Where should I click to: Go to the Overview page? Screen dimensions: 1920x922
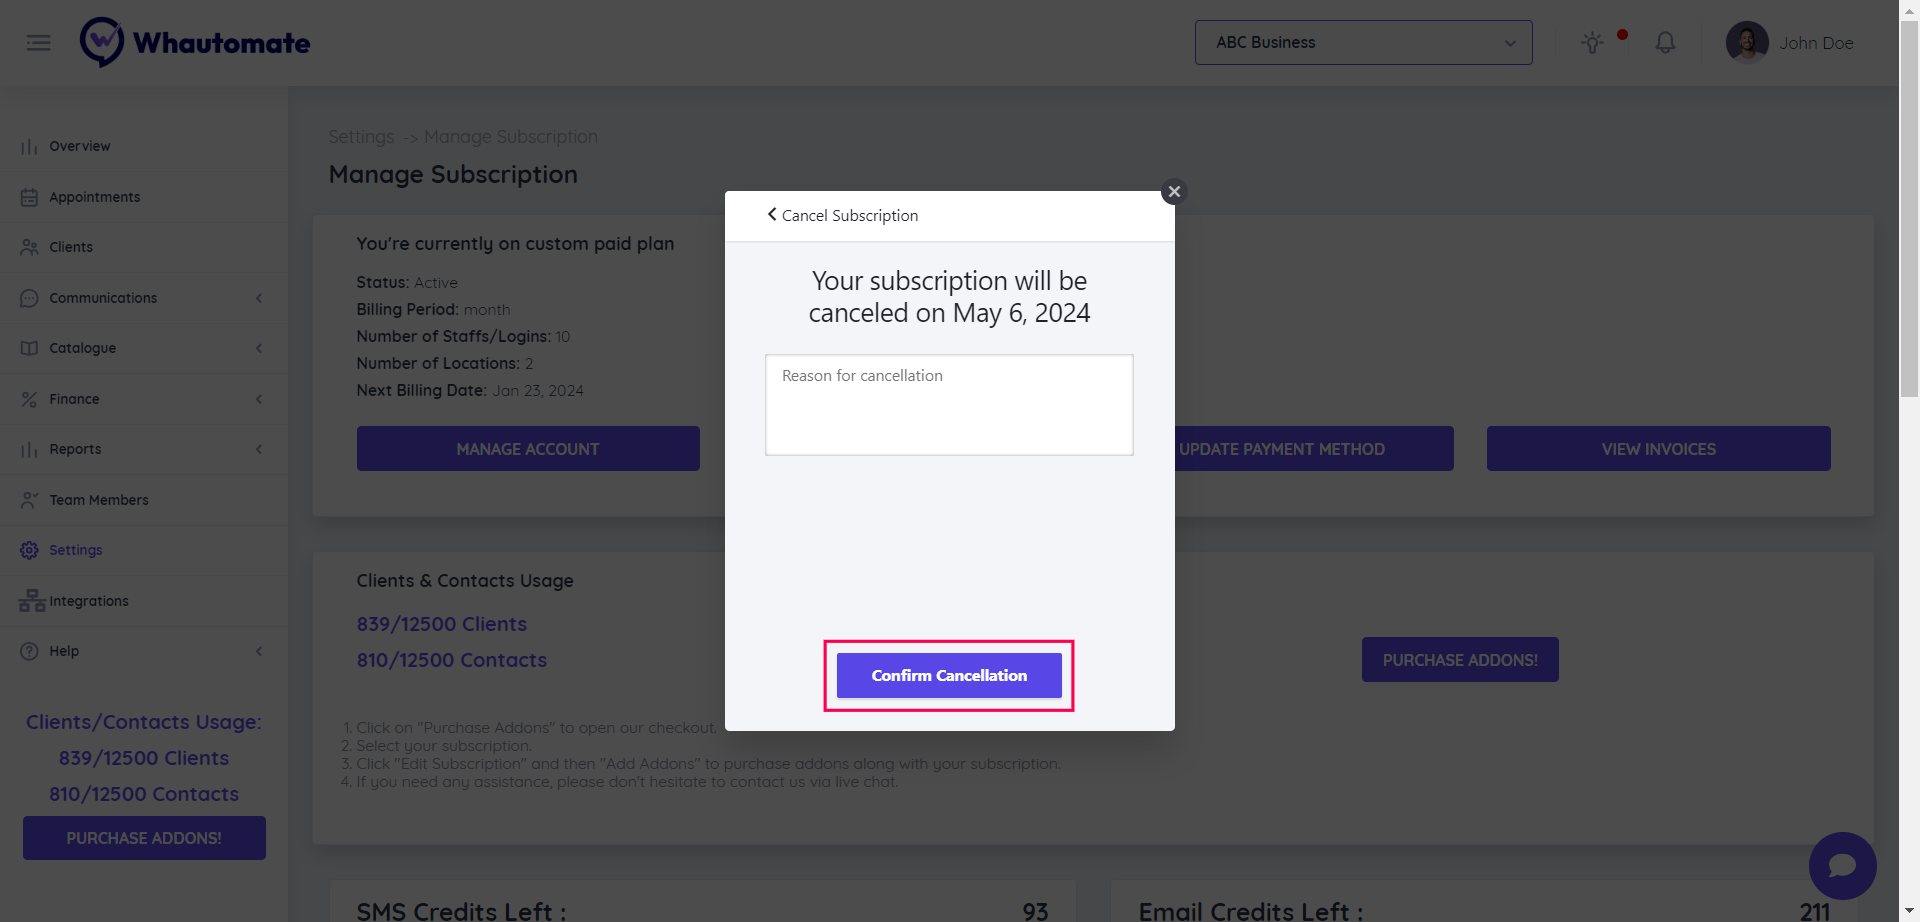pyautogui.click(x=80, y=146)
